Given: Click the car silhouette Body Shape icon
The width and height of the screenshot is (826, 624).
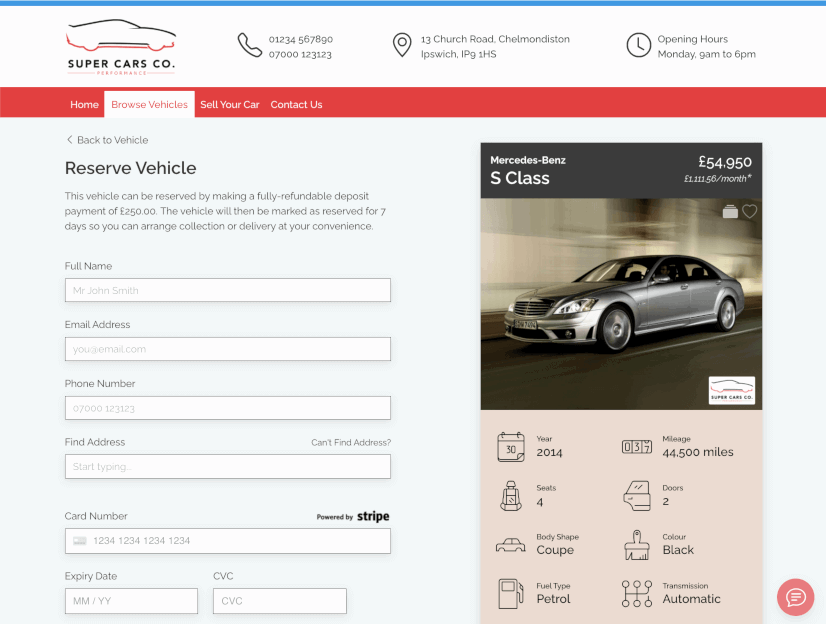Looking at the screenshot, I should click(511, 544).
